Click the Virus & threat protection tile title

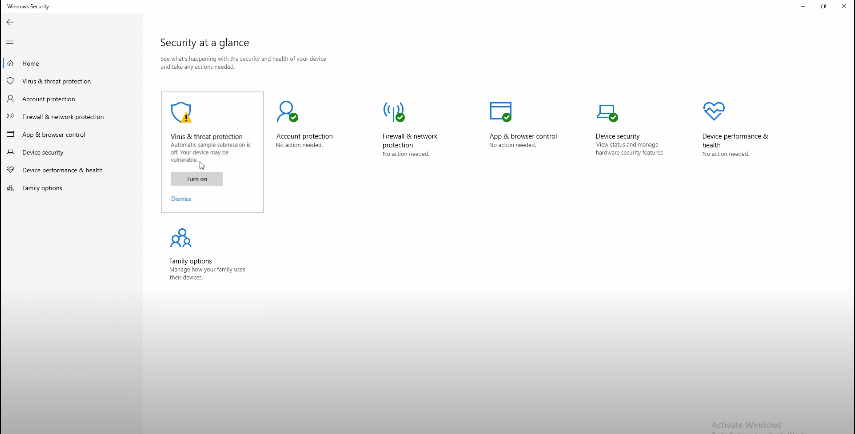click(x=206, y=136)
